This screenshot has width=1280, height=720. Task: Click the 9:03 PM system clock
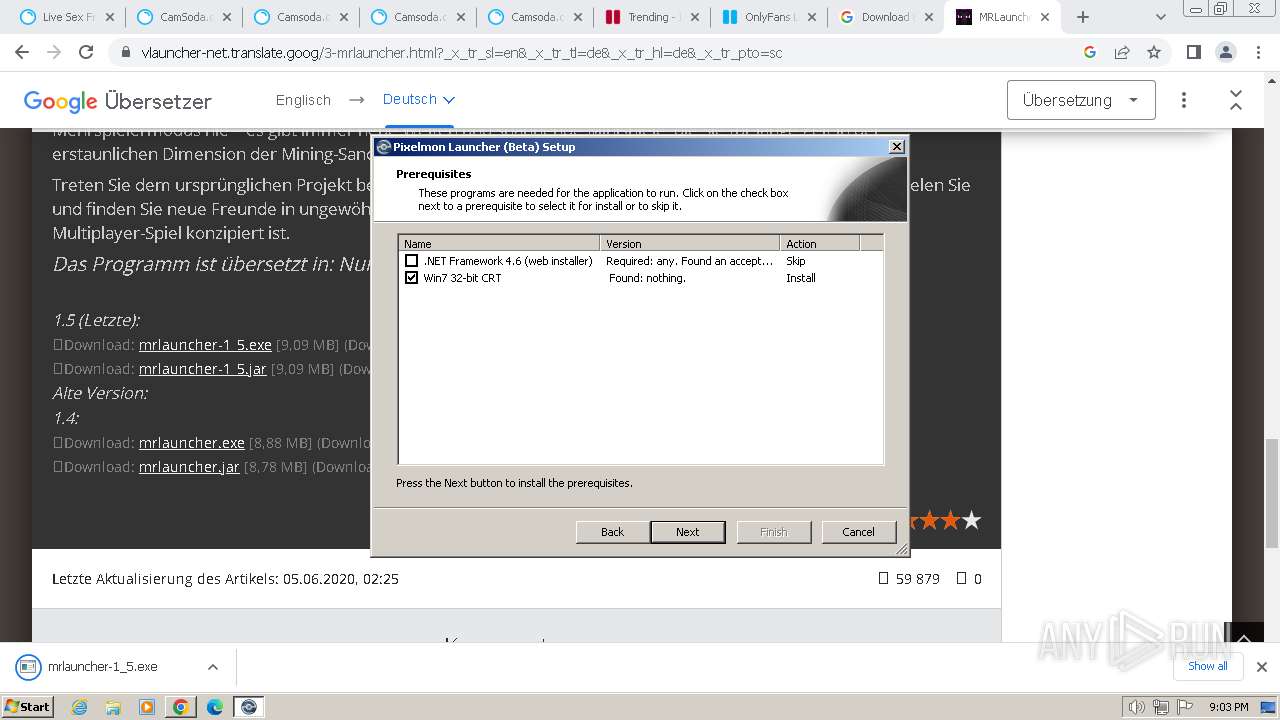(x=1228, y=707)
